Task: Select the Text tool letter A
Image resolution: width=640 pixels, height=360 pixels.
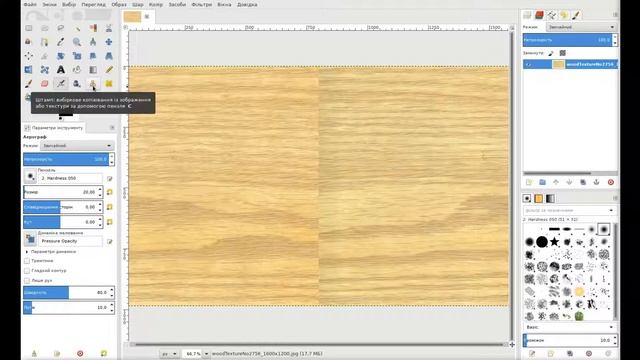Action: [x=60, y=70]
